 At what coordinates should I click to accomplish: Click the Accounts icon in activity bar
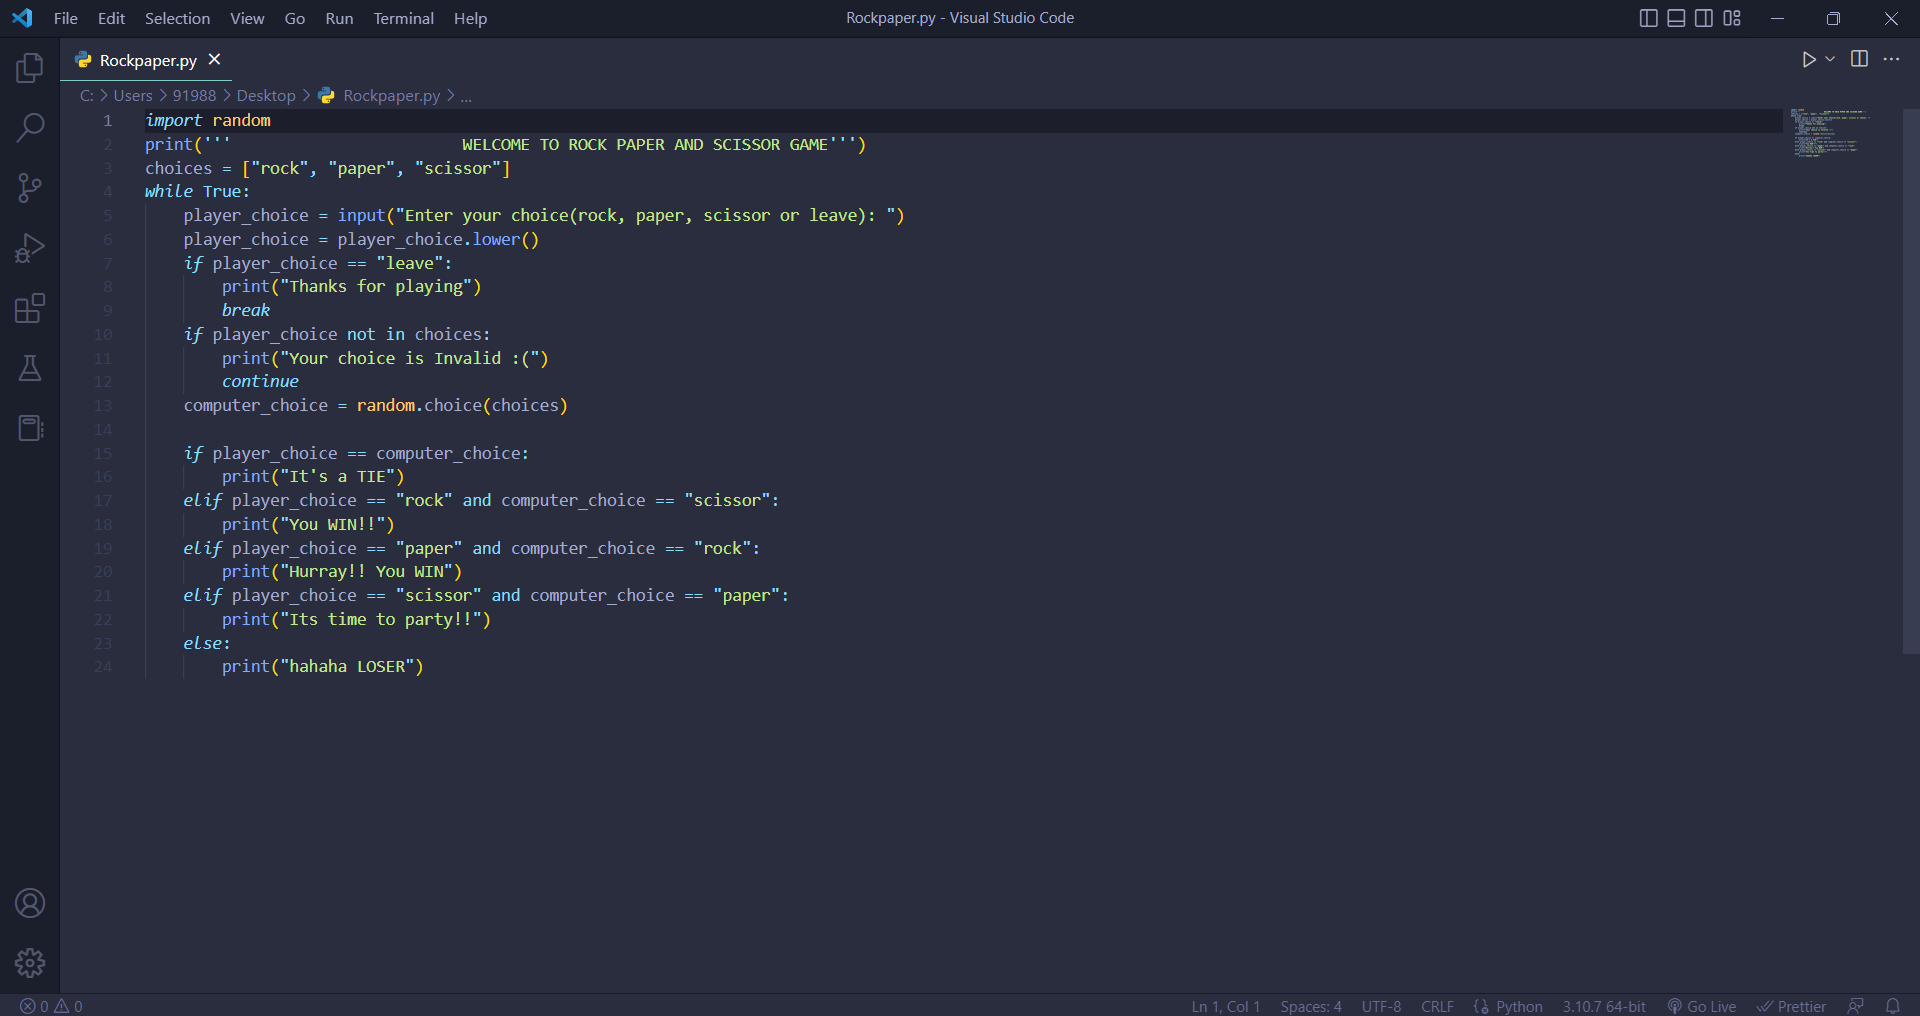point(30,903)
